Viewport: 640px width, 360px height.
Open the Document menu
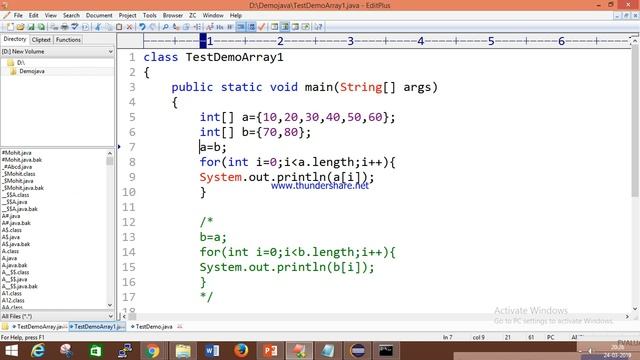(x=99, y=16)
